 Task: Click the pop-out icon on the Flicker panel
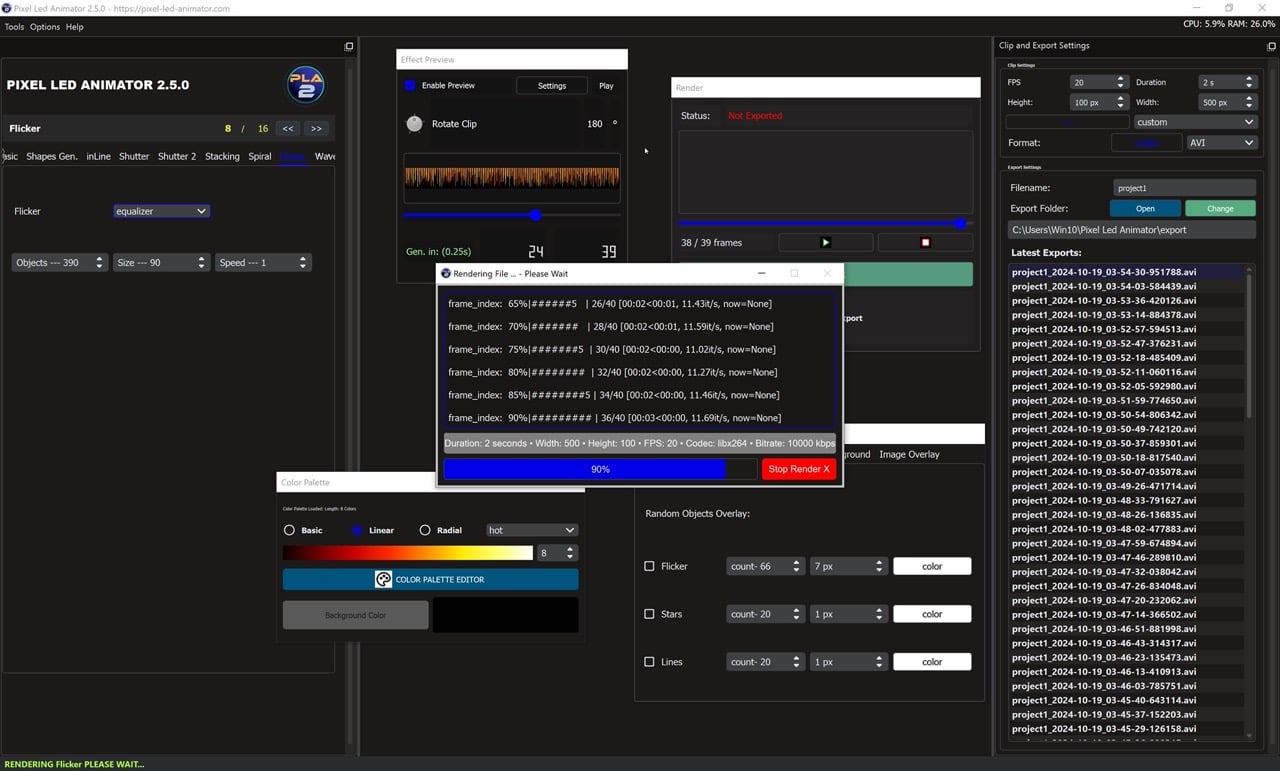click(348, 46)
